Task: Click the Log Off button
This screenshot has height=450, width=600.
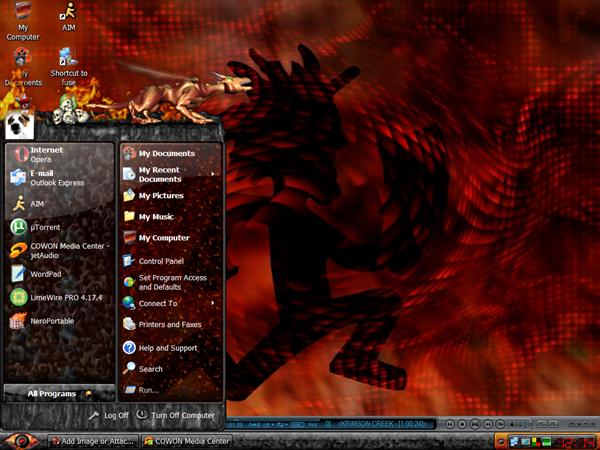Action: click(x=109, y=415)
